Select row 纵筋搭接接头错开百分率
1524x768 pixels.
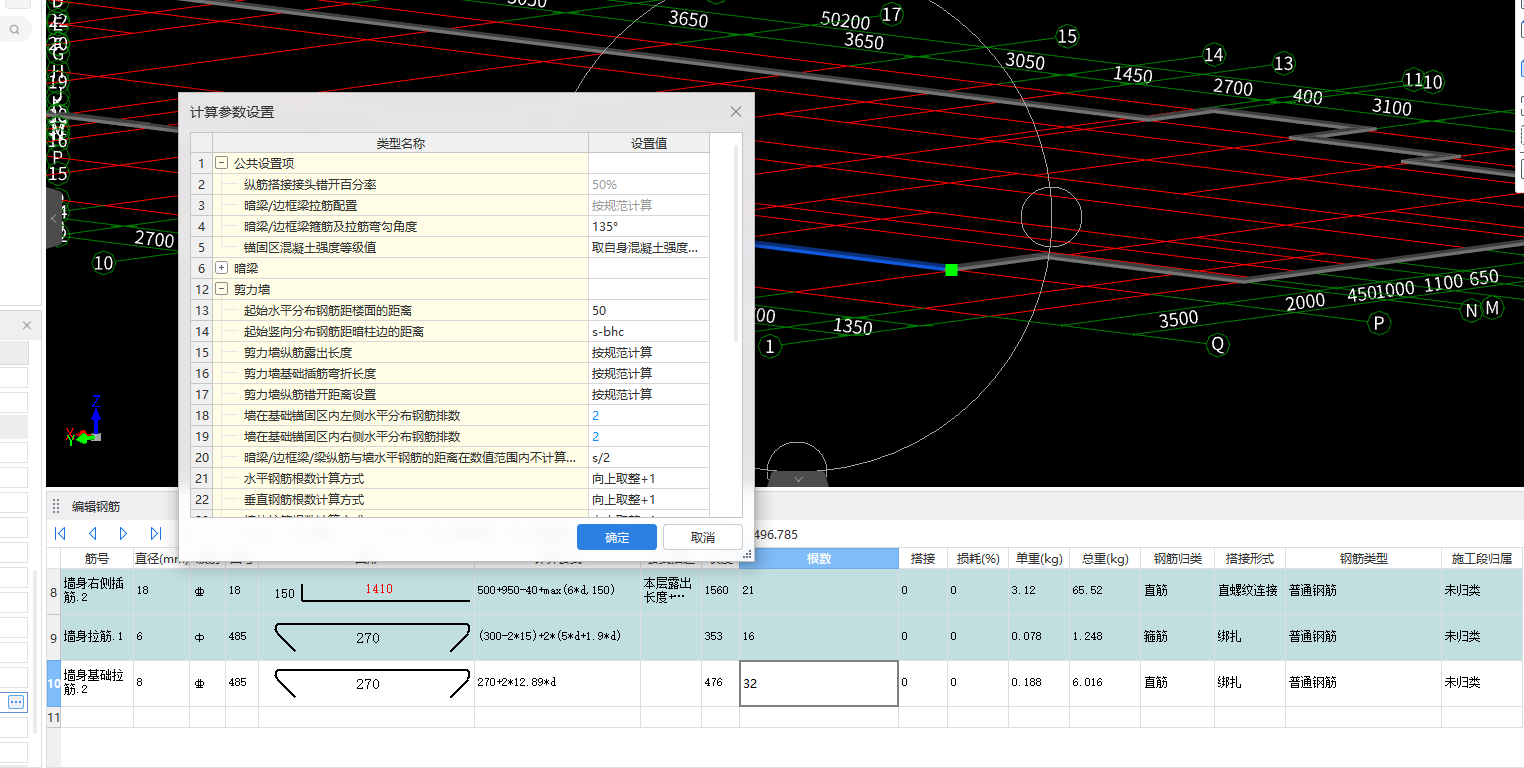pos(401,184)
